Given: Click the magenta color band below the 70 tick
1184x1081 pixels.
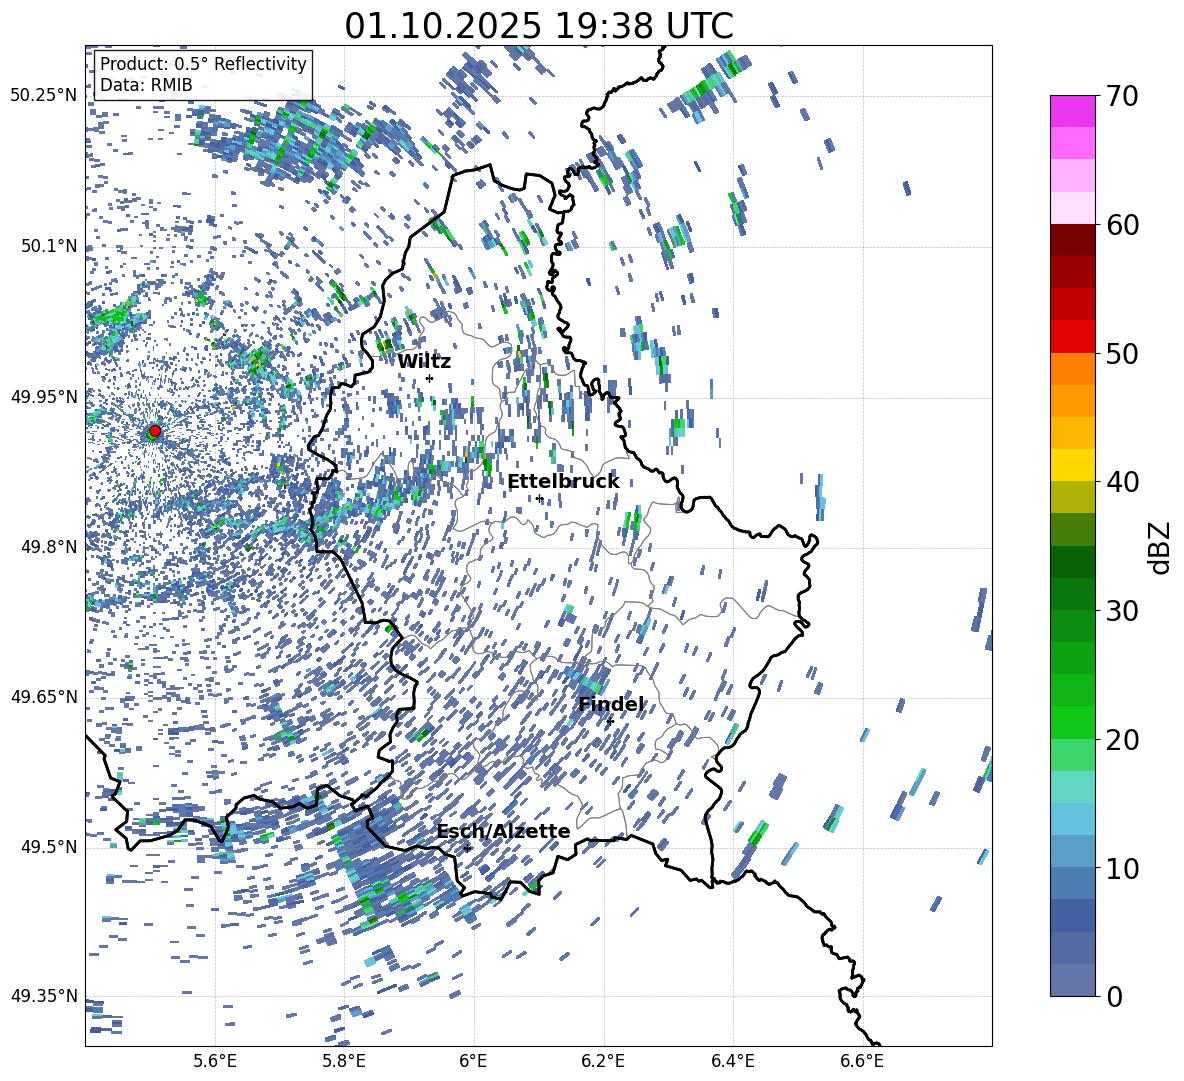Looking at the screenshot, I should [x=1072, y=111].
